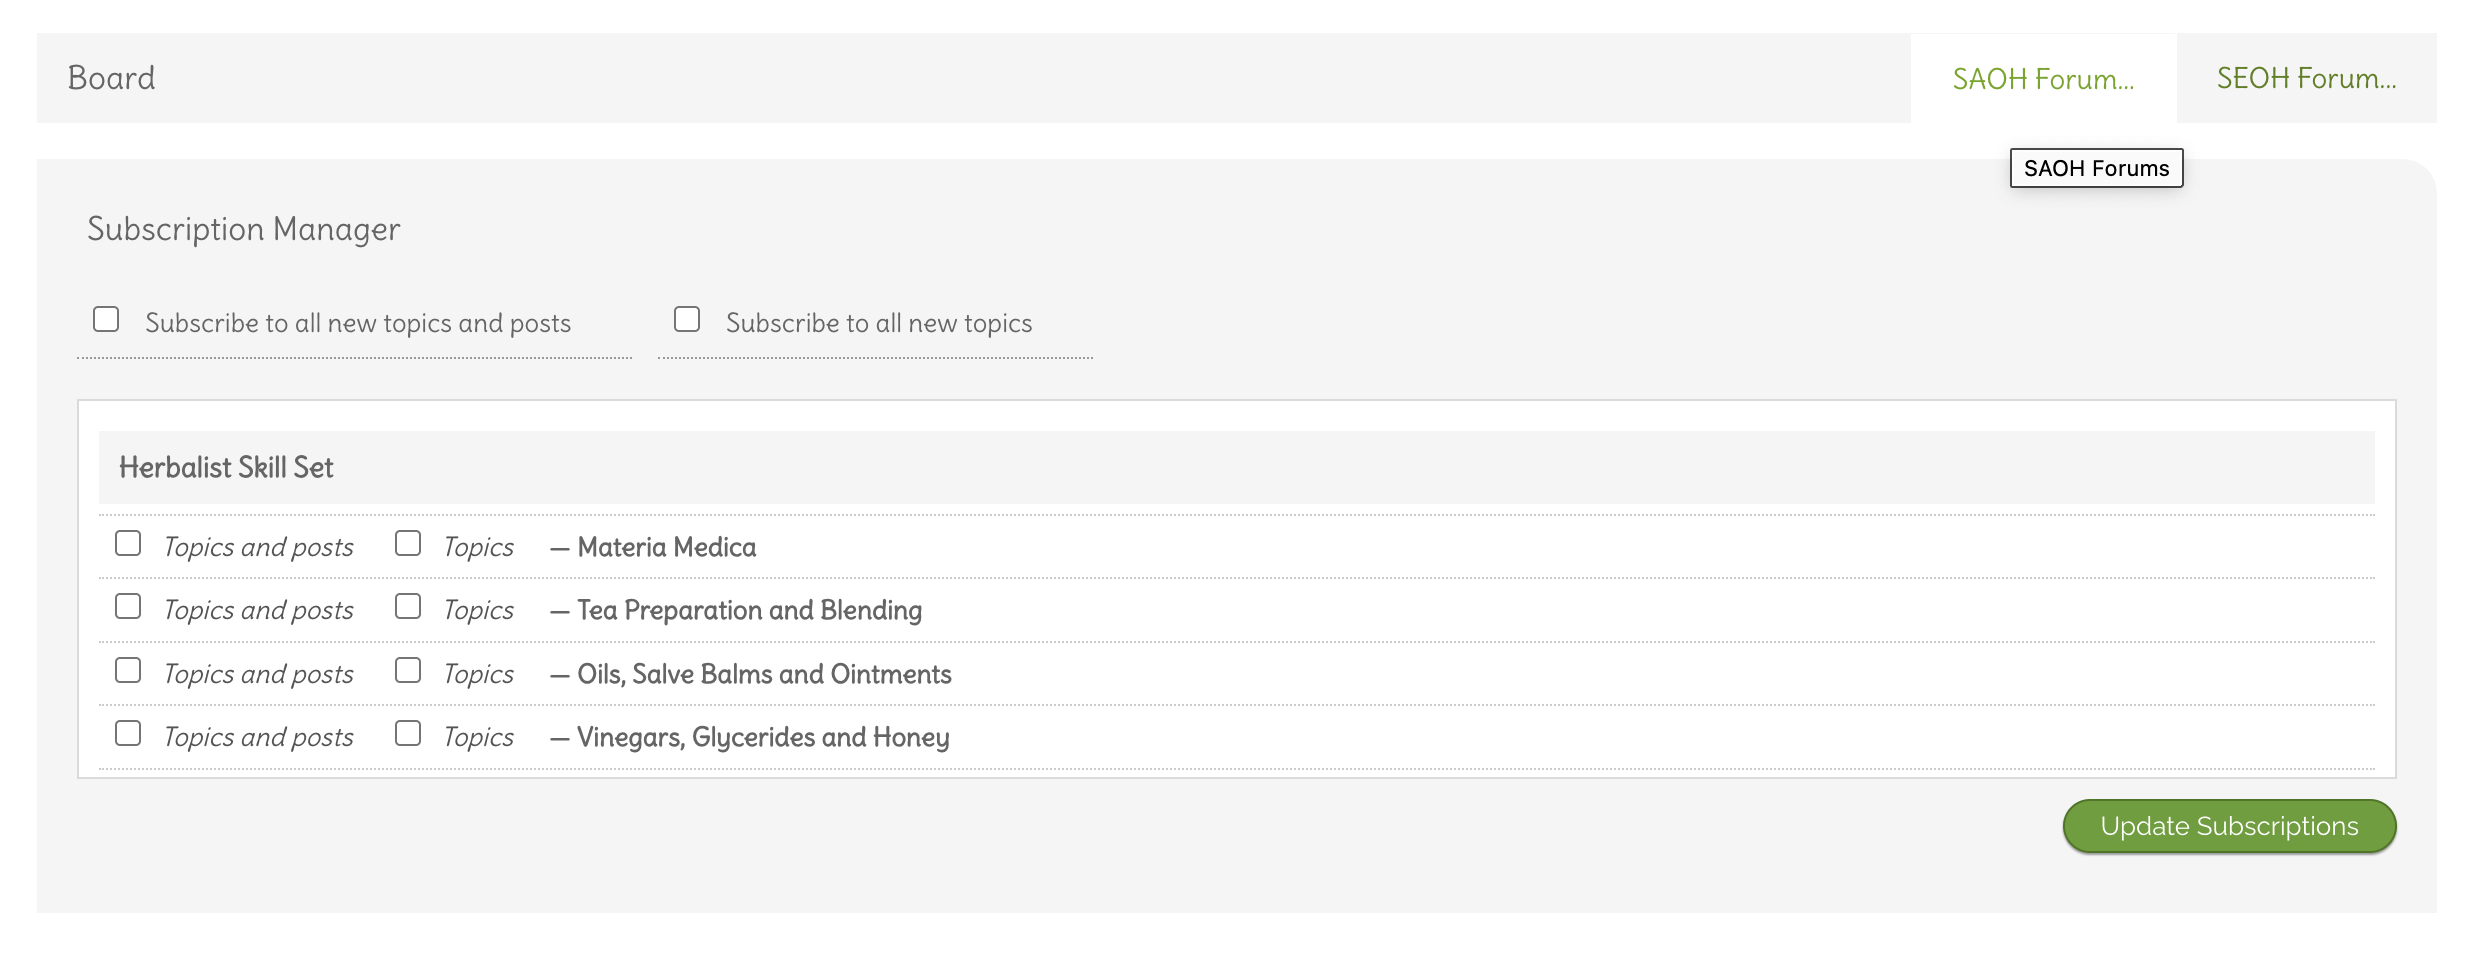Tick Topics-only checkbox for Materia Medica

pyautogui.click(x=408, y=544)
